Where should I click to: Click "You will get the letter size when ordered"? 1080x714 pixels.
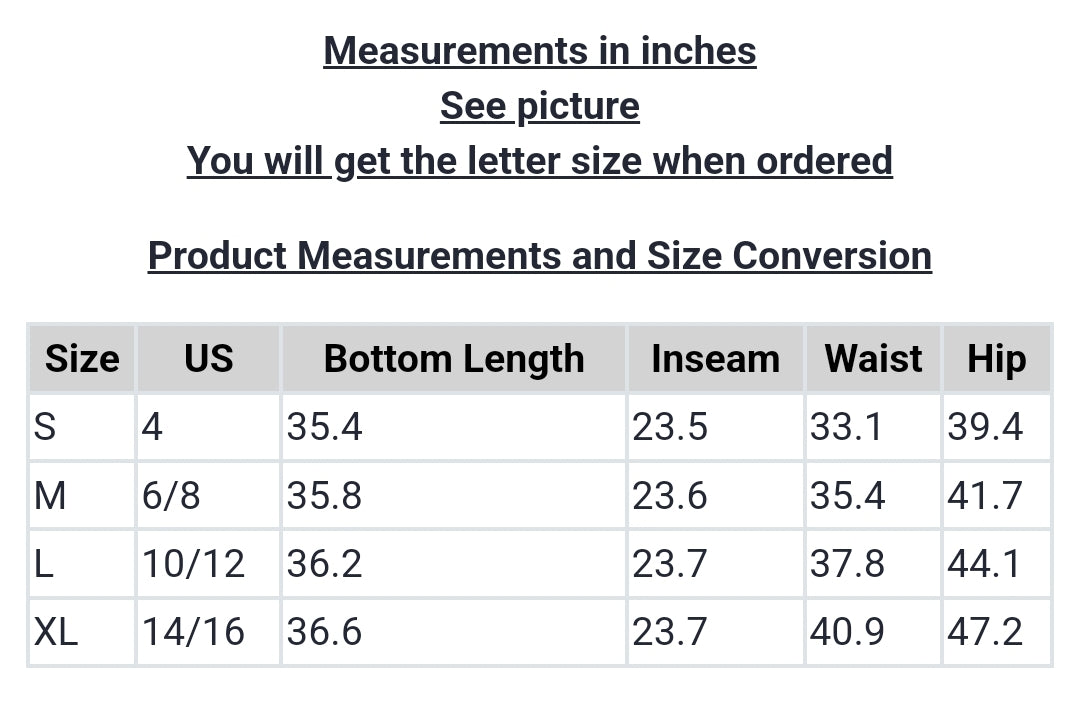(540, 160)
